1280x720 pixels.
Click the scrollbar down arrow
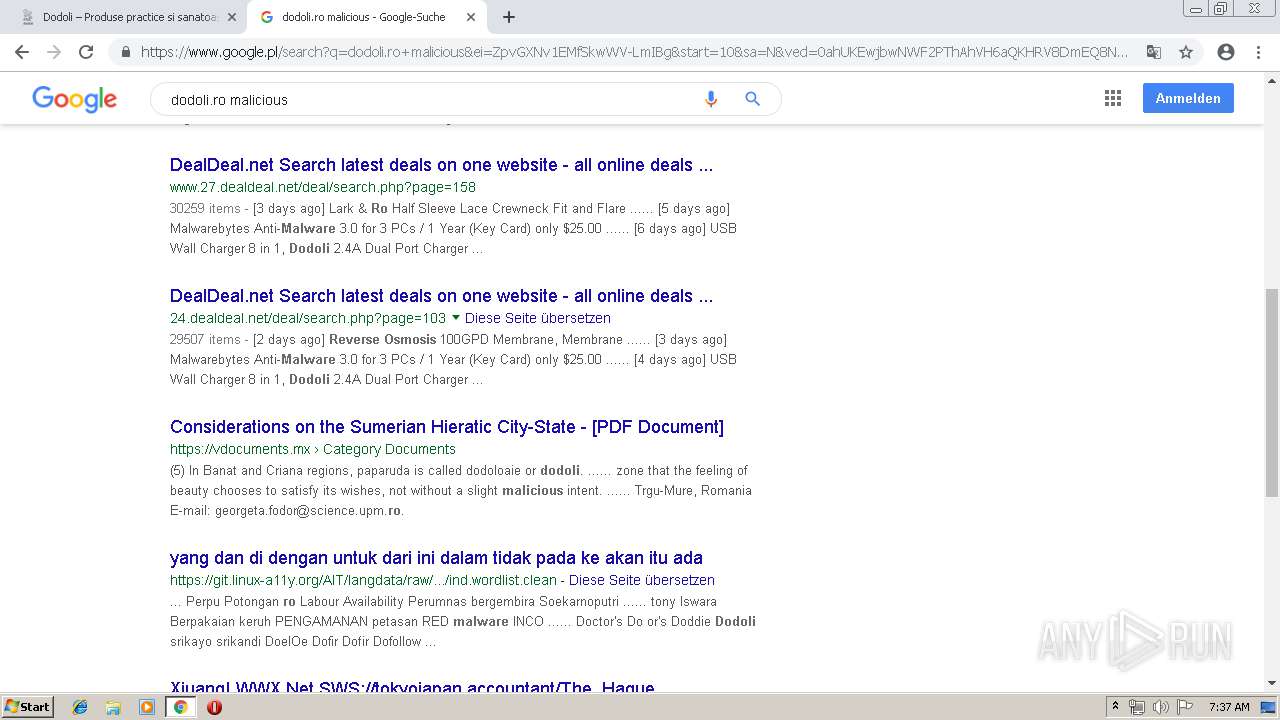pos(1272,683)
